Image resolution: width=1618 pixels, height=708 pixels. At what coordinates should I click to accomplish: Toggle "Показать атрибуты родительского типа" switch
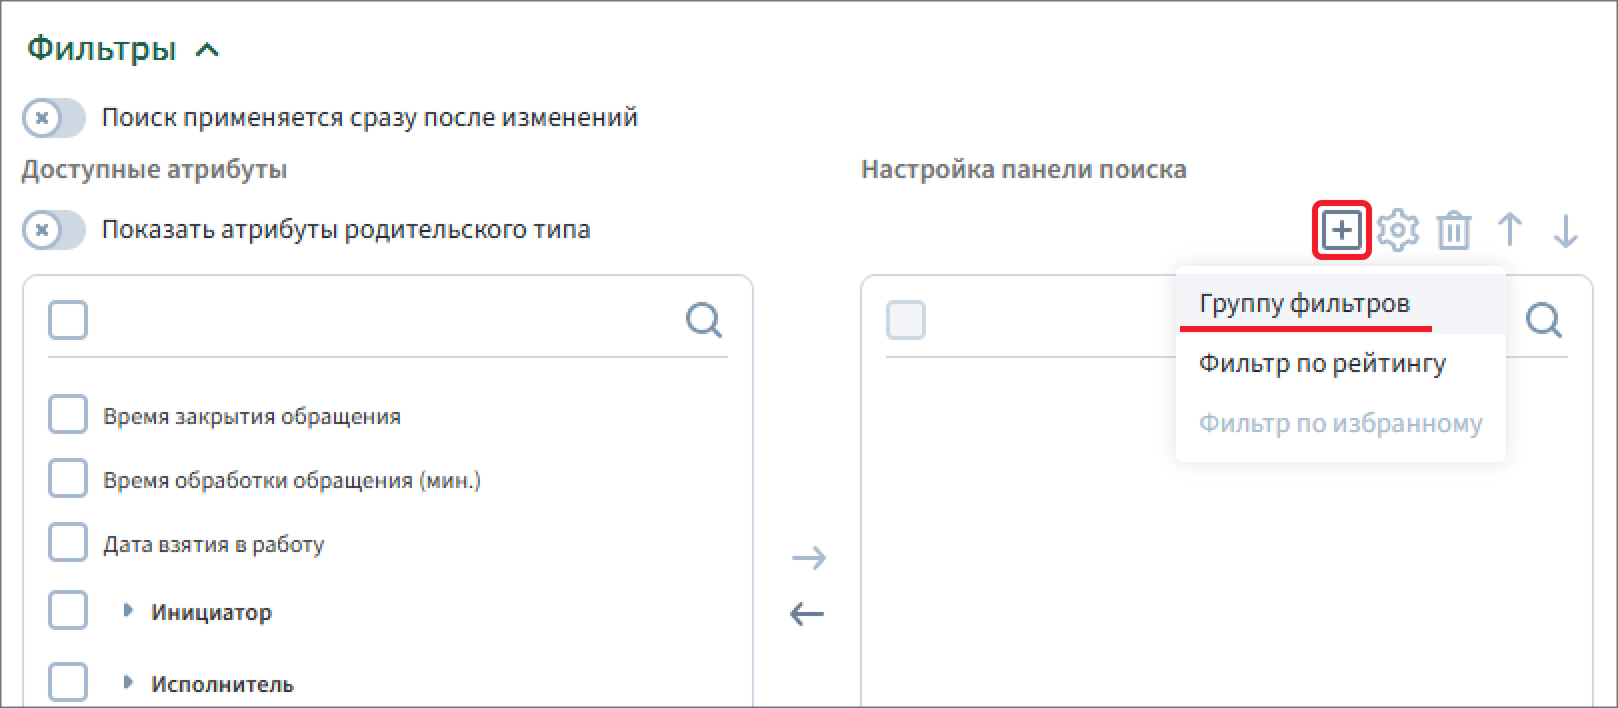pyautogui.click(x=54, y=230)
